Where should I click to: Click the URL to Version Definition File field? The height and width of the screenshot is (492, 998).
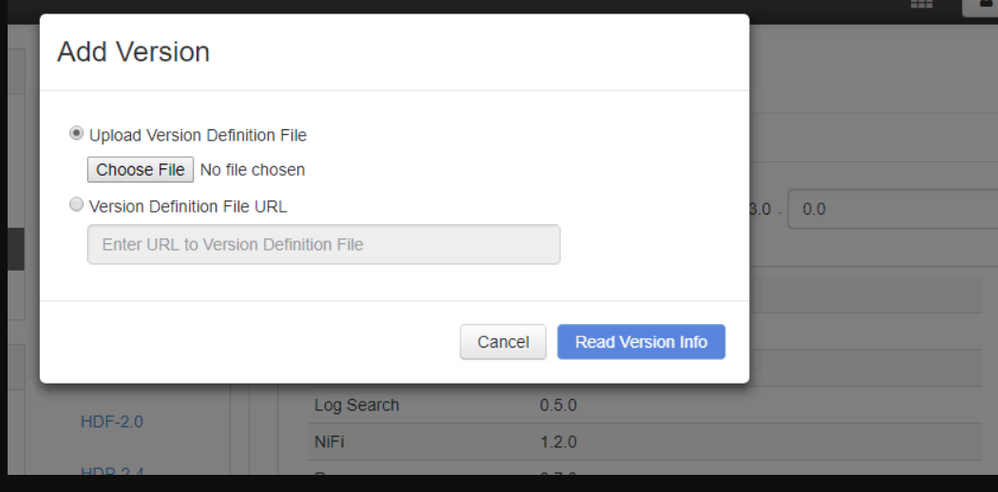[323, 244]
